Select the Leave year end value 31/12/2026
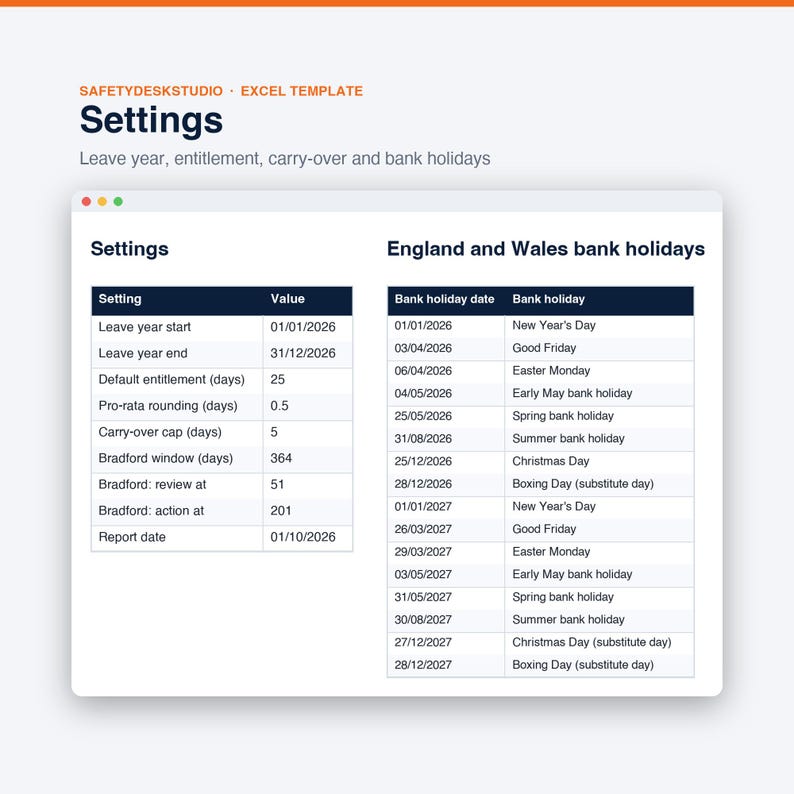The width and height of the screenshot is (794, 794). (x=303, y=353)
